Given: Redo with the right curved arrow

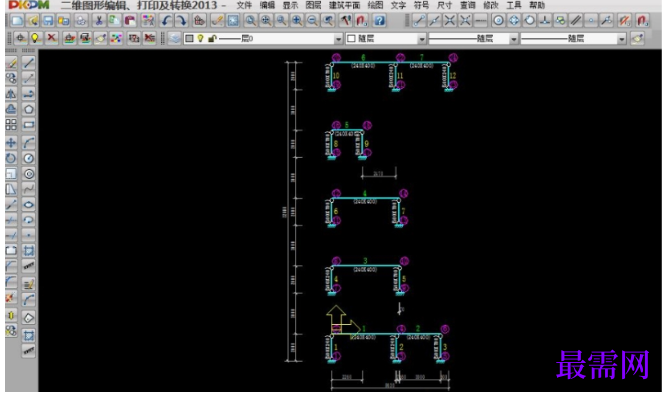Looking at the screenshot, I should click(181, 20).
